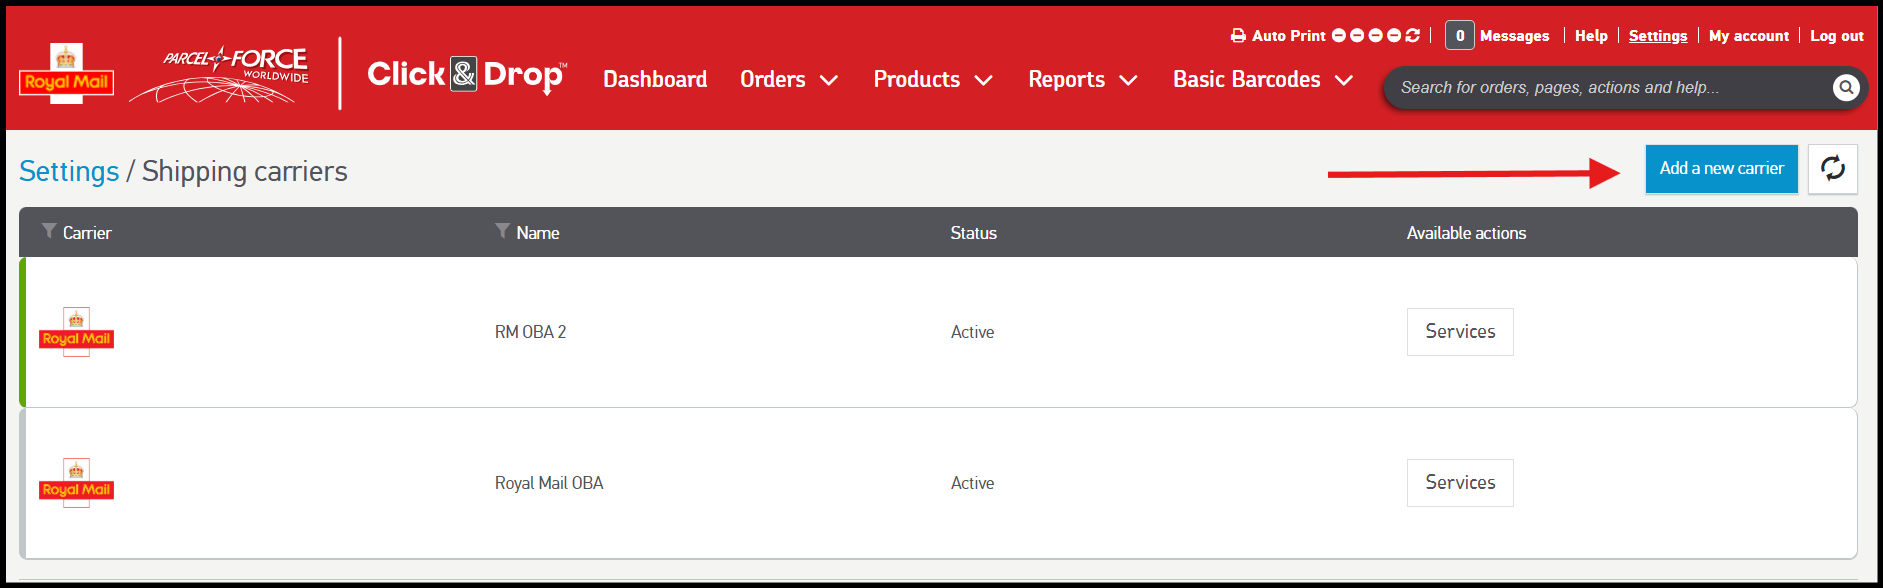Follow the Settings breadcrumb link

pyautogui.click(x=69, y=172)
